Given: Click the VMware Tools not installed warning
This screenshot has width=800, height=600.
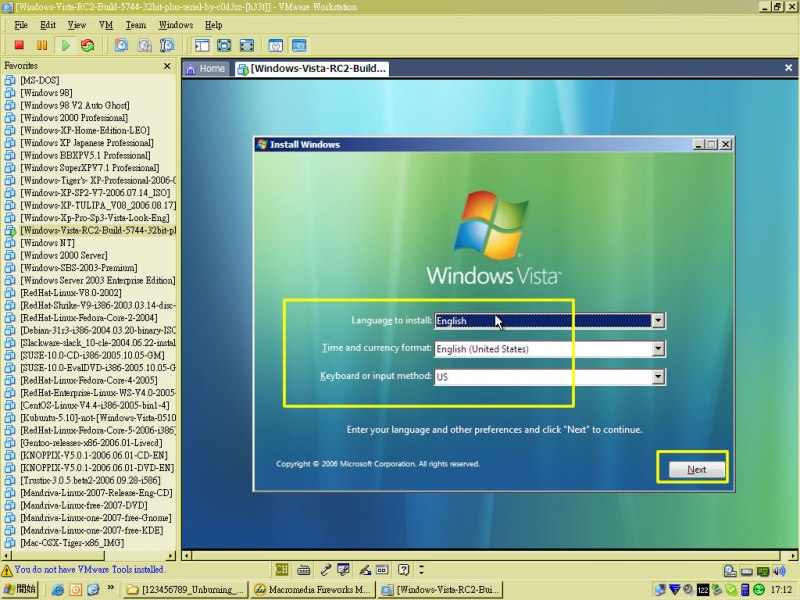Looking at the screenshot, I should (x=83, y=569).
